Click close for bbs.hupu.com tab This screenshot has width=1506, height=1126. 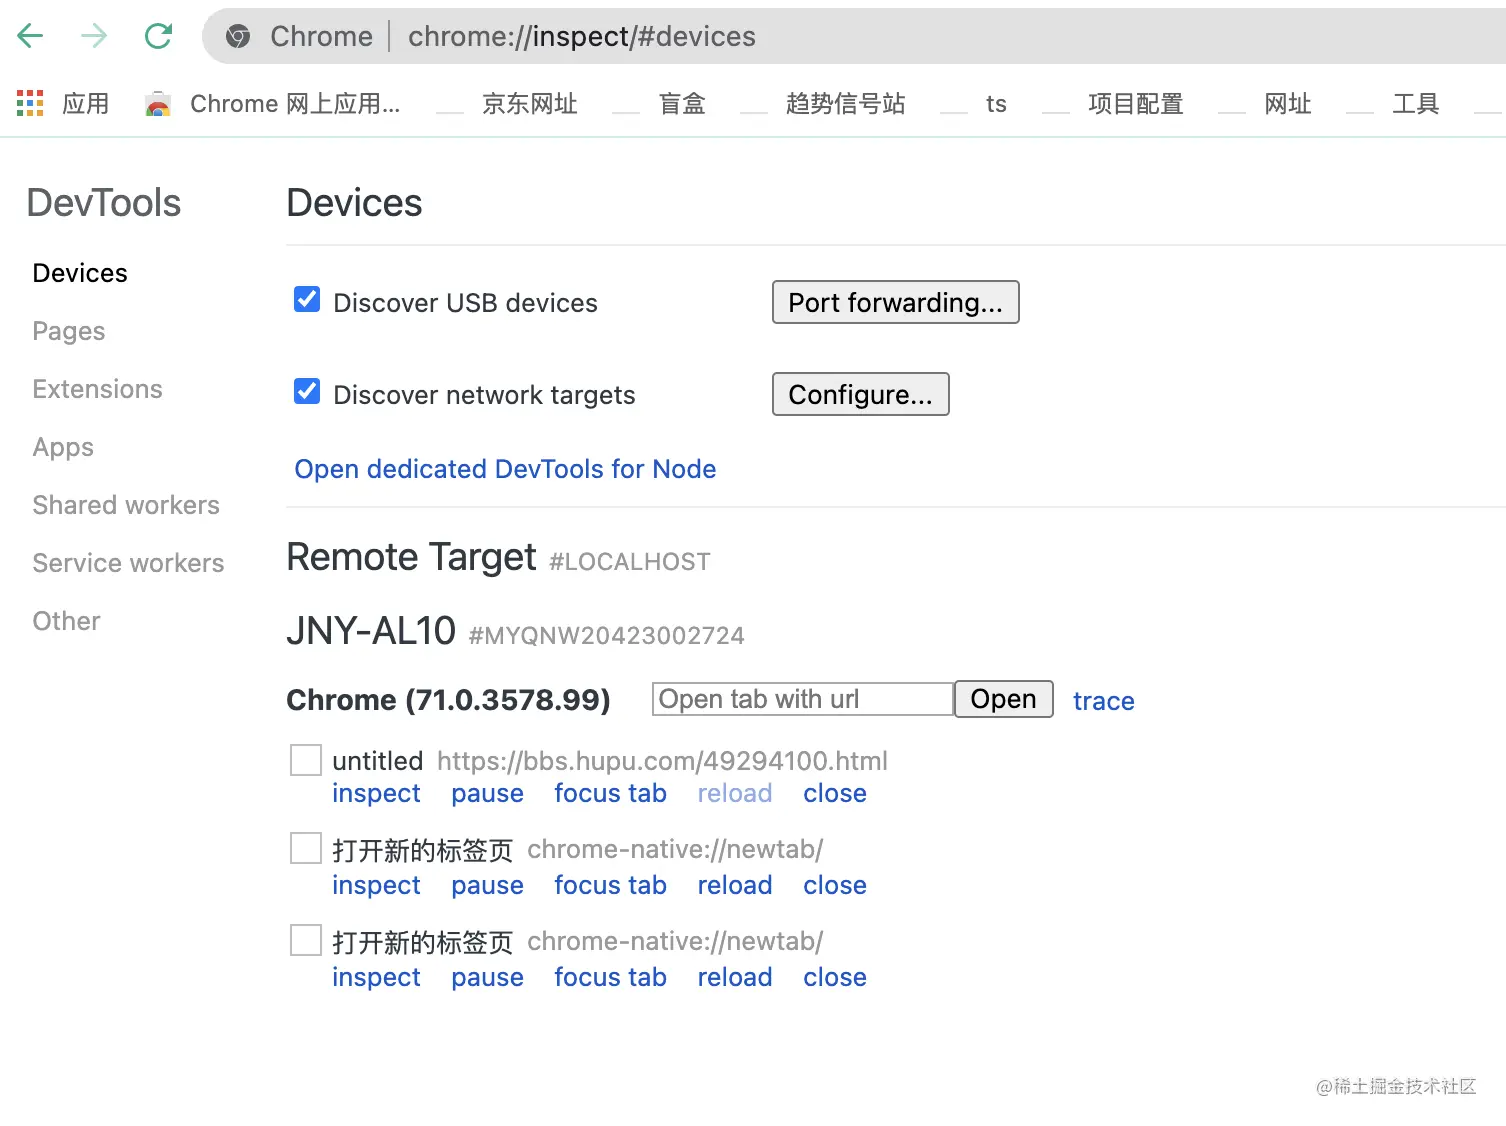835,793
